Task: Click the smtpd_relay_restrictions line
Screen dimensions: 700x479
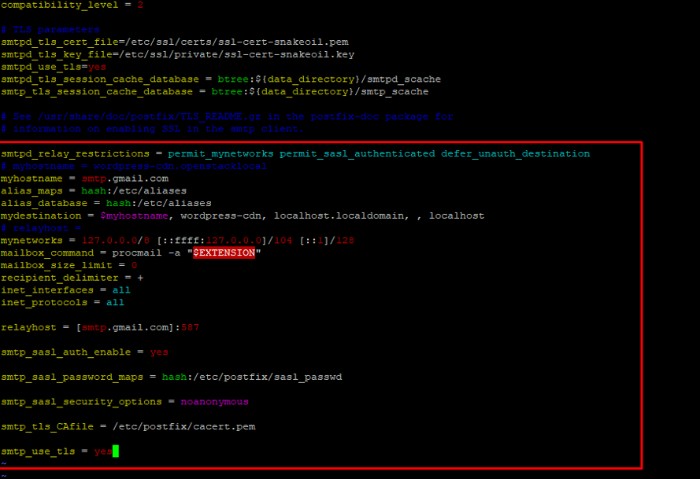Action: tap(295, 154)
